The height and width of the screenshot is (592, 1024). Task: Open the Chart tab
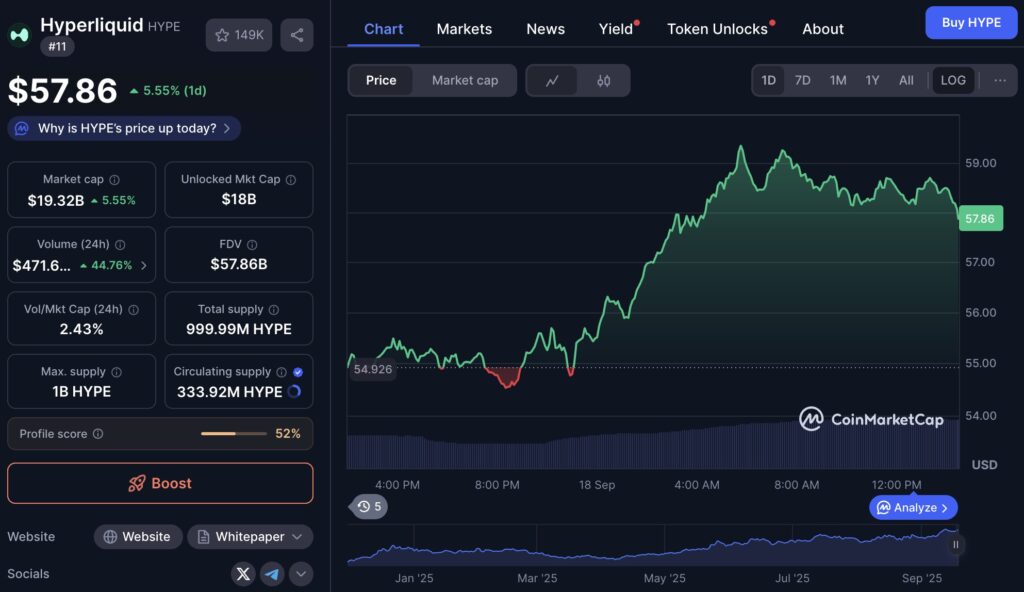[x=383, y=29]
